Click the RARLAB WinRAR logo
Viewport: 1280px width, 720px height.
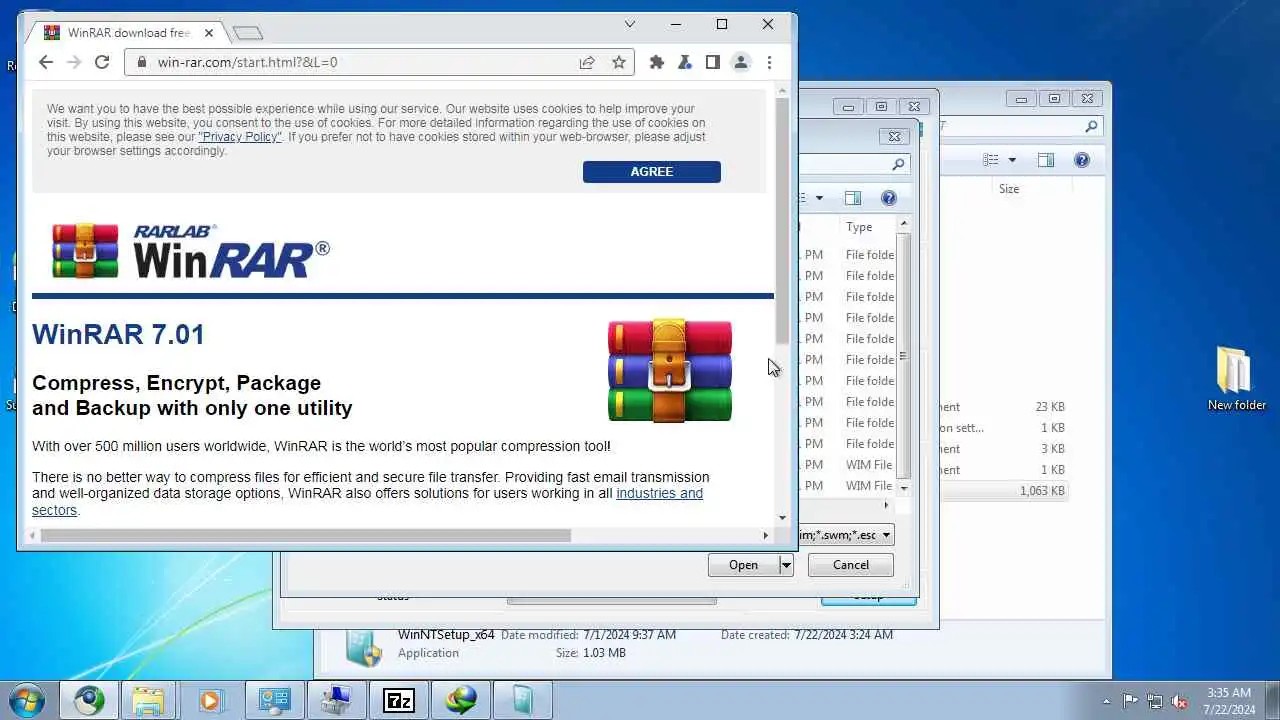coord(190,251)
